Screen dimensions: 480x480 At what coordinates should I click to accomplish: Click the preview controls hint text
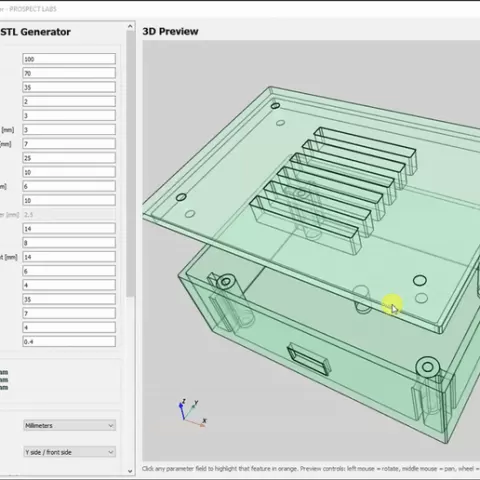tap(311, 469)
